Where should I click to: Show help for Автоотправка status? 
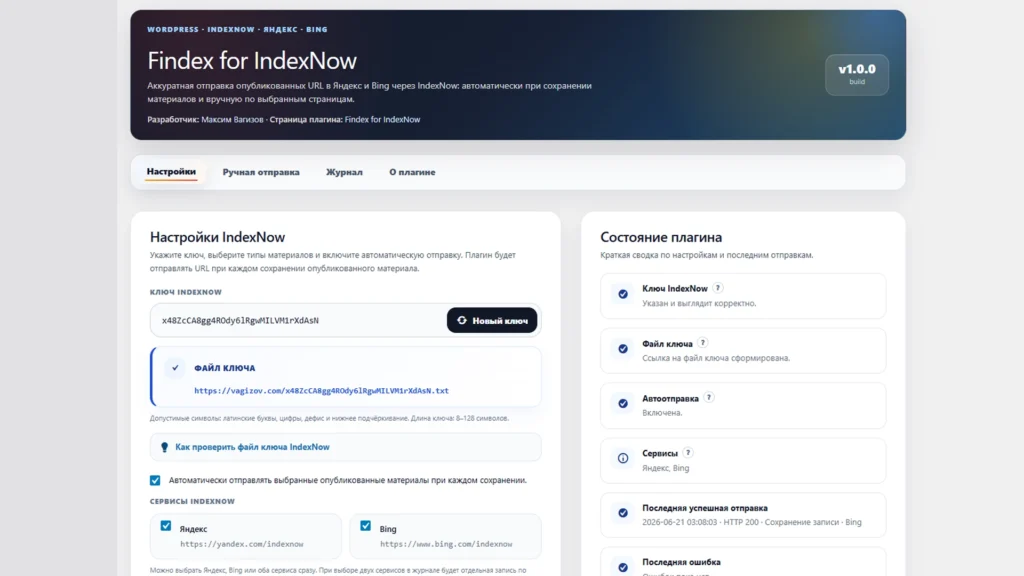point(709,398)
